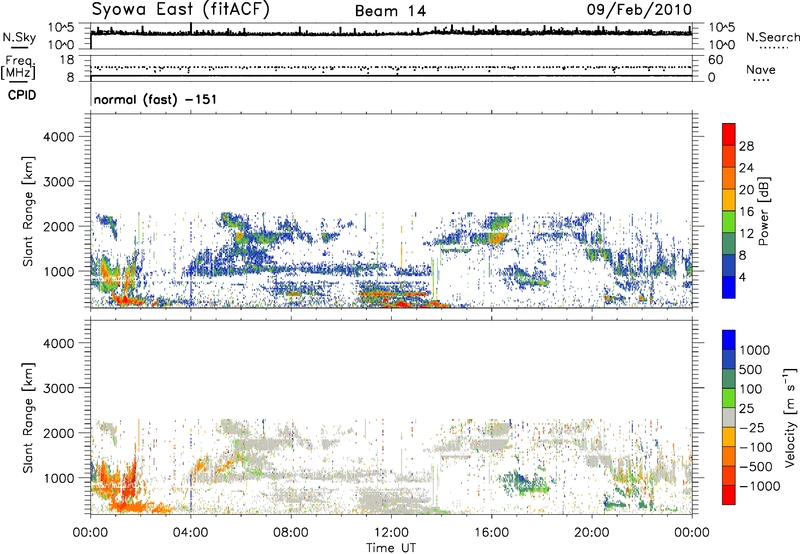
Task: Click the '-1000' tick on Velocity colorbar
Action: [x=759, y=486]
